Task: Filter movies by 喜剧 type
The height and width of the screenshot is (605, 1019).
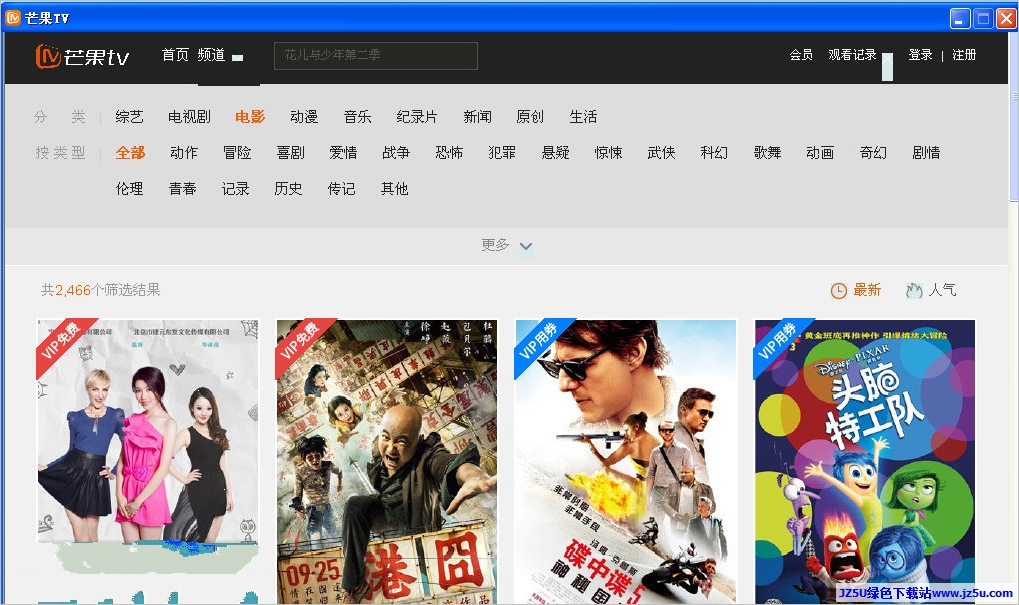Action: tap(290, 153)
